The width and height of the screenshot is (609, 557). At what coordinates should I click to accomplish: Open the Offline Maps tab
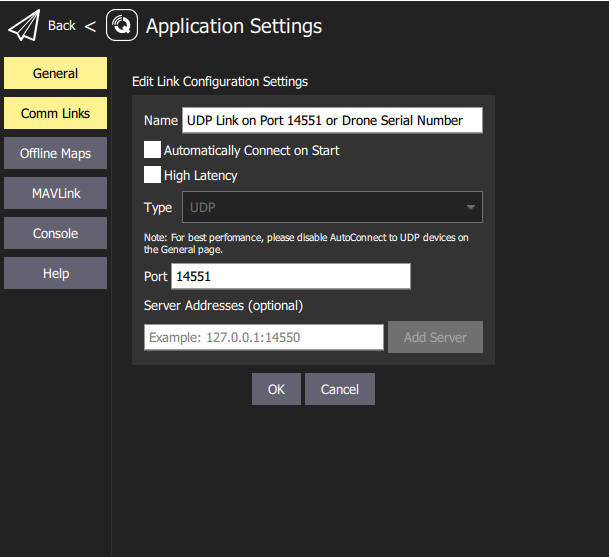tap(56, 153)
